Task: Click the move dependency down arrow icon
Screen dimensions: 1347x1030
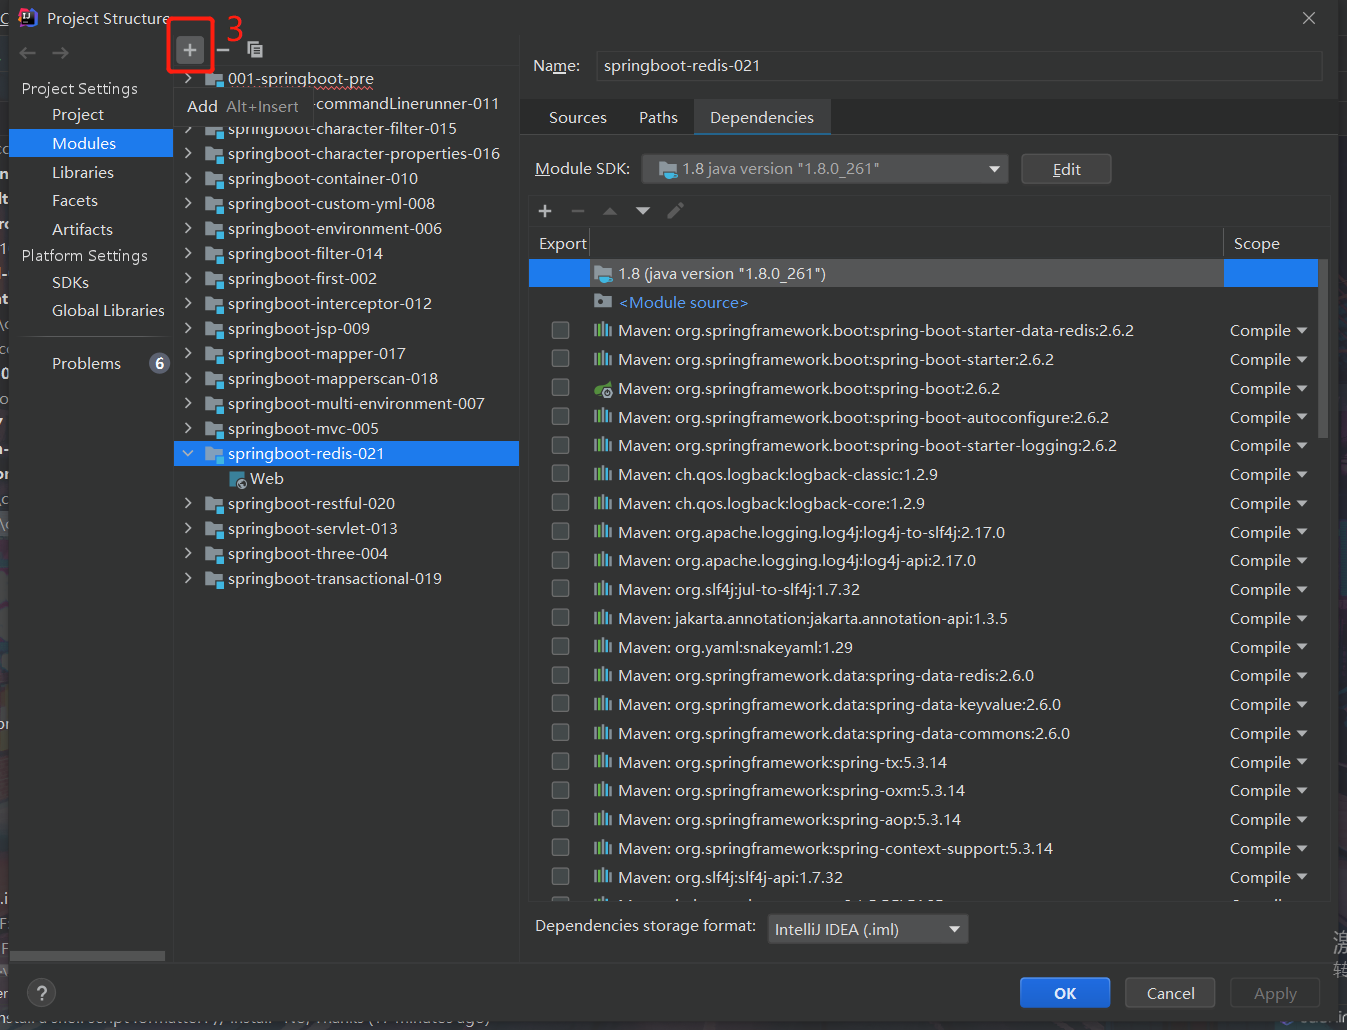Action: coord(642,211)
